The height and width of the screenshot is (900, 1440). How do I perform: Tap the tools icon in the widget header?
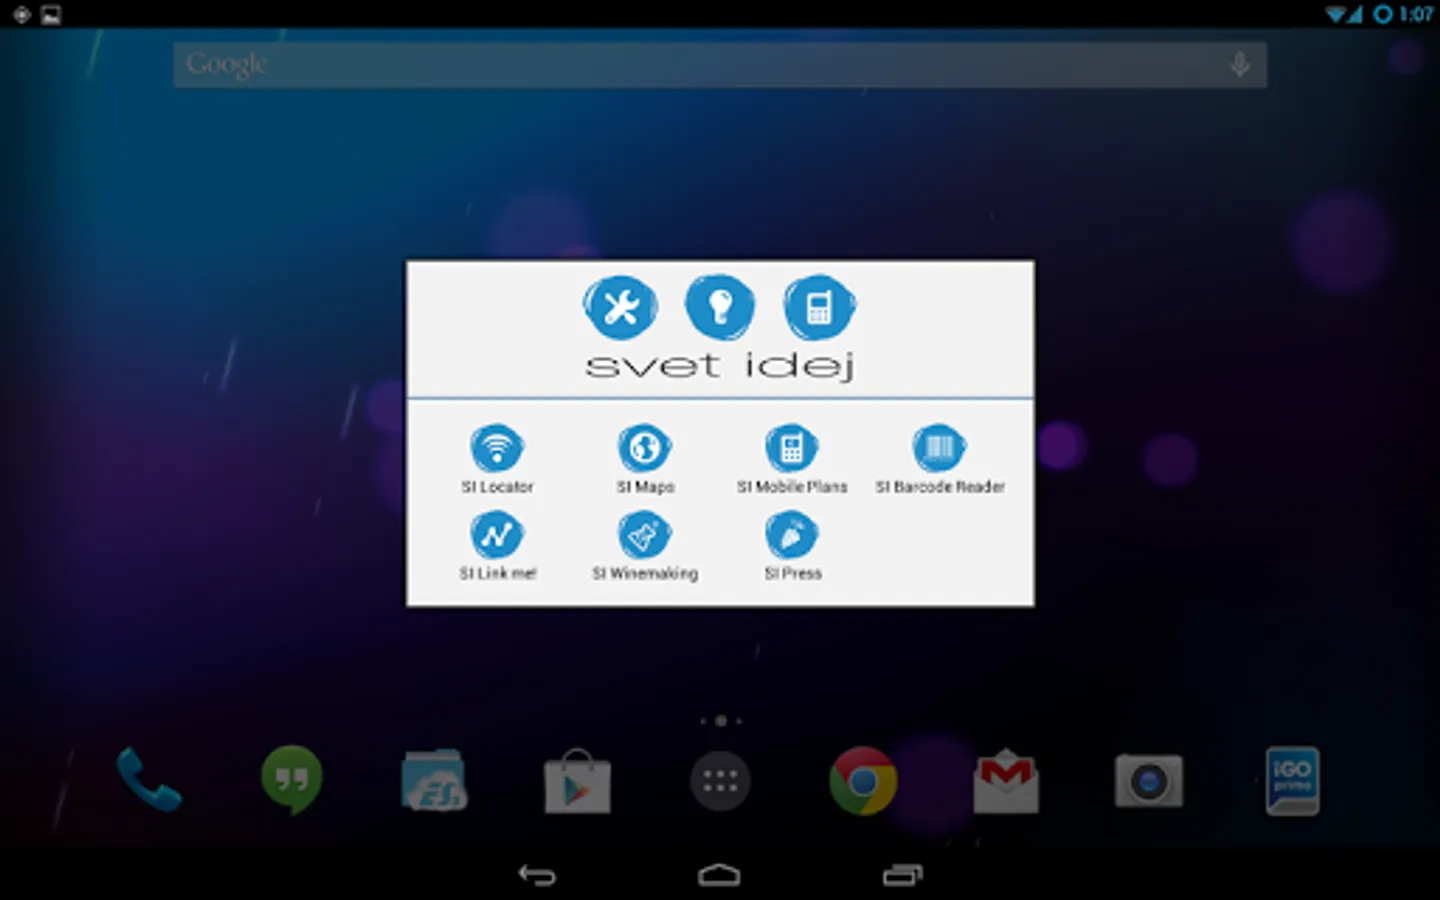[x=621, y=306]
